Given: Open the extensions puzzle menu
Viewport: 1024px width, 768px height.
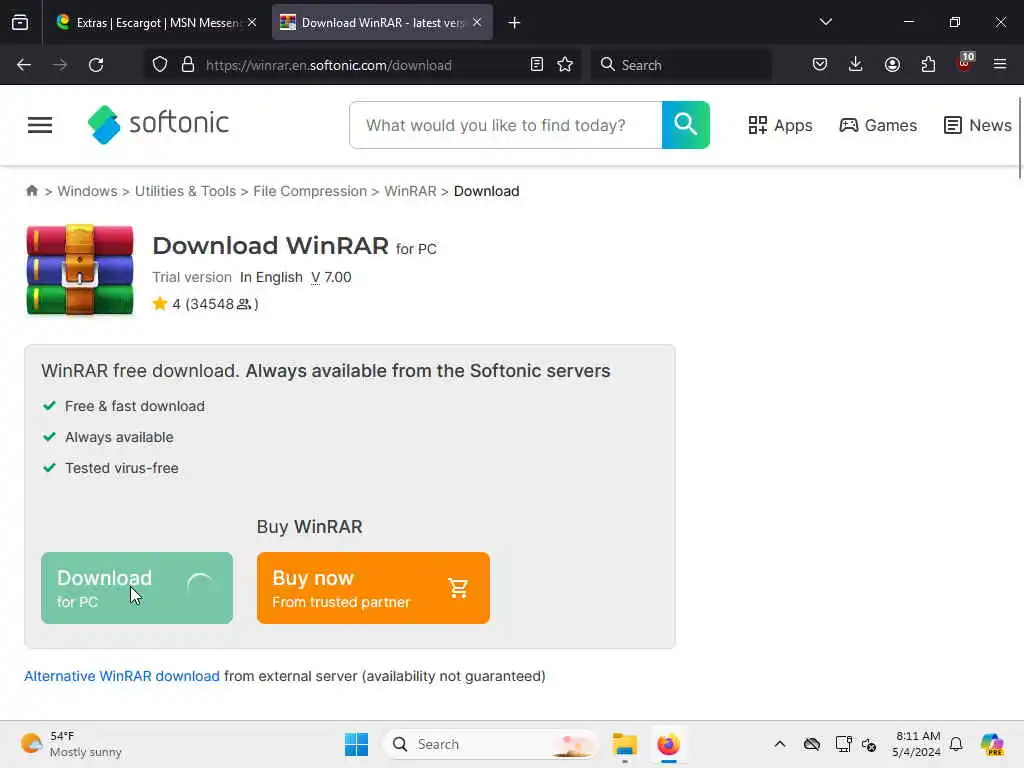Looking at the screenshot, I should (x=928, y=65).
